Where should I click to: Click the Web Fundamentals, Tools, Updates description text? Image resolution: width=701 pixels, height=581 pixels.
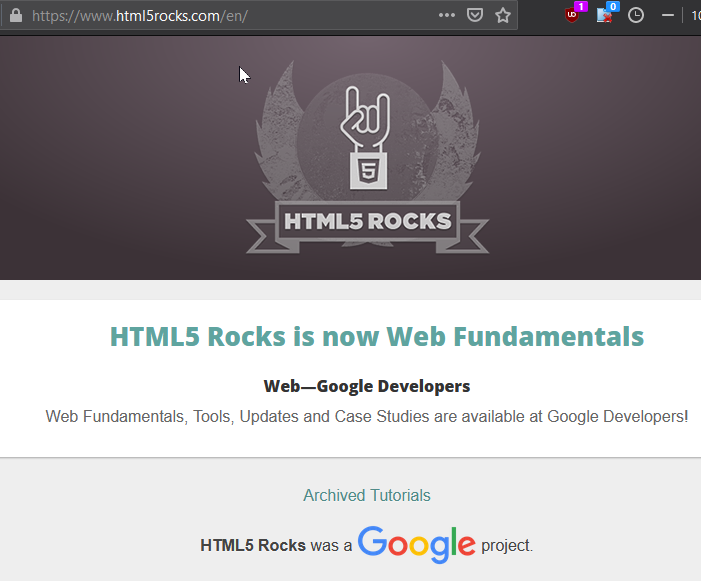coord(367,417)
